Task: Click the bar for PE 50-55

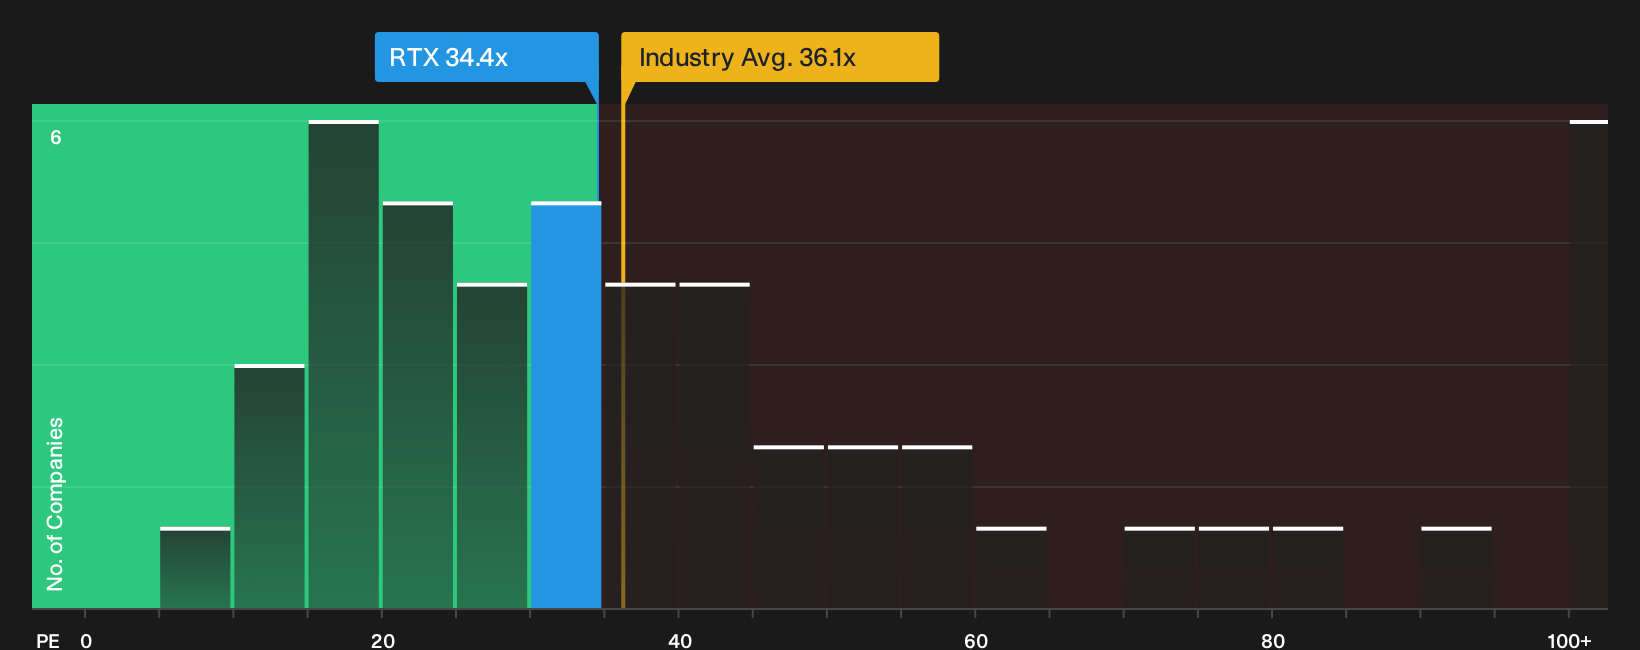Action: click(x=863, y=527)
